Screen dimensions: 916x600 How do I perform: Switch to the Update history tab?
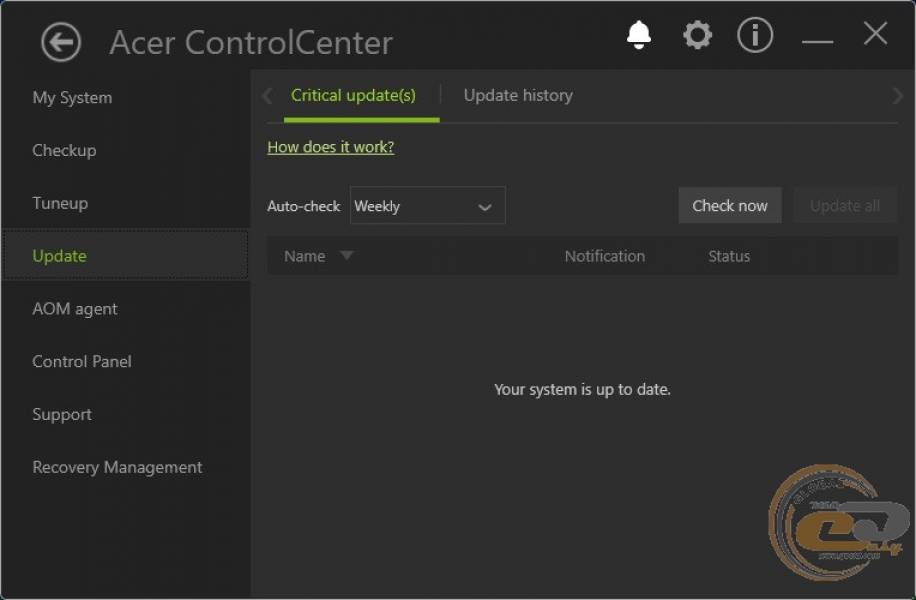(518, 95)
